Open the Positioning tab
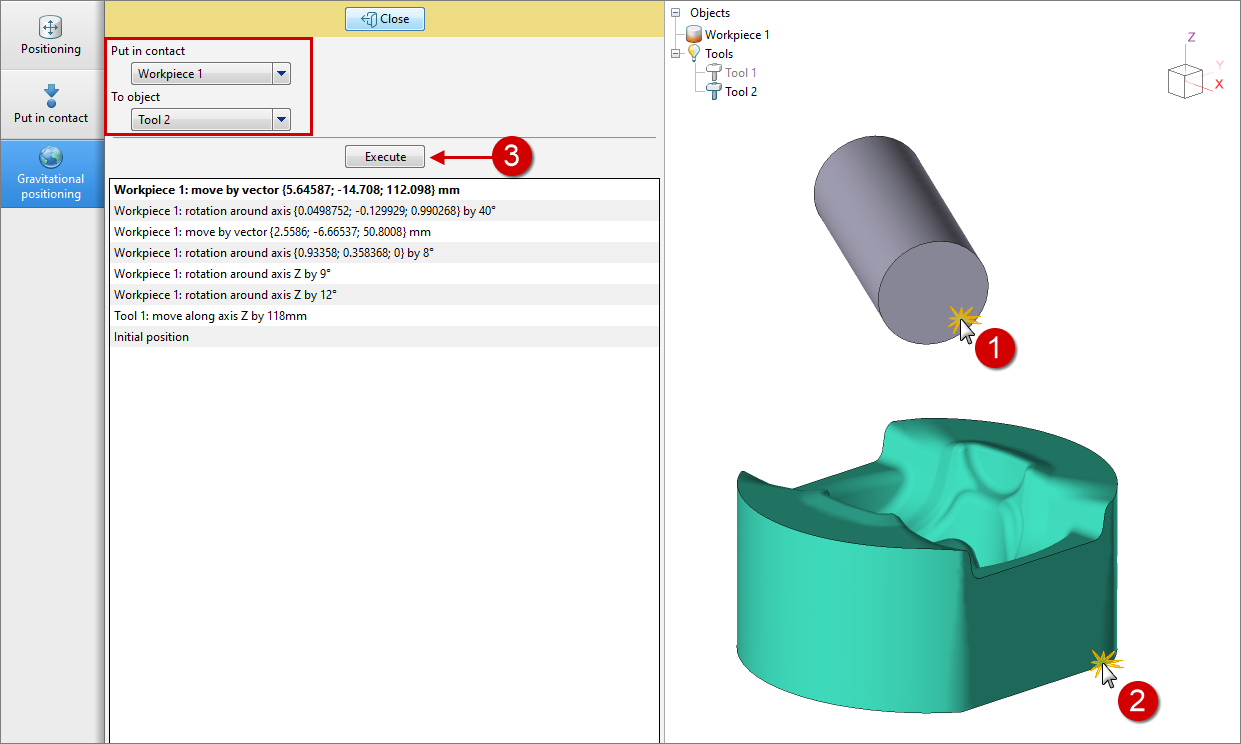Screen dimensions: 1241x744 click(51, 35)
